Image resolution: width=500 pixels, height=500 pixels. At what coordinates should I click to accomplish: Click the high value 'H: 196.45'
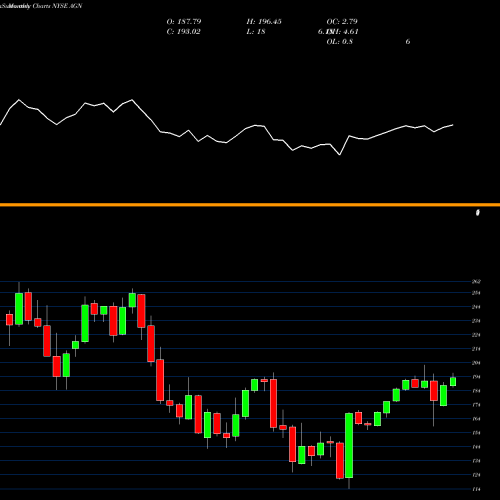(x=264, y=22)
